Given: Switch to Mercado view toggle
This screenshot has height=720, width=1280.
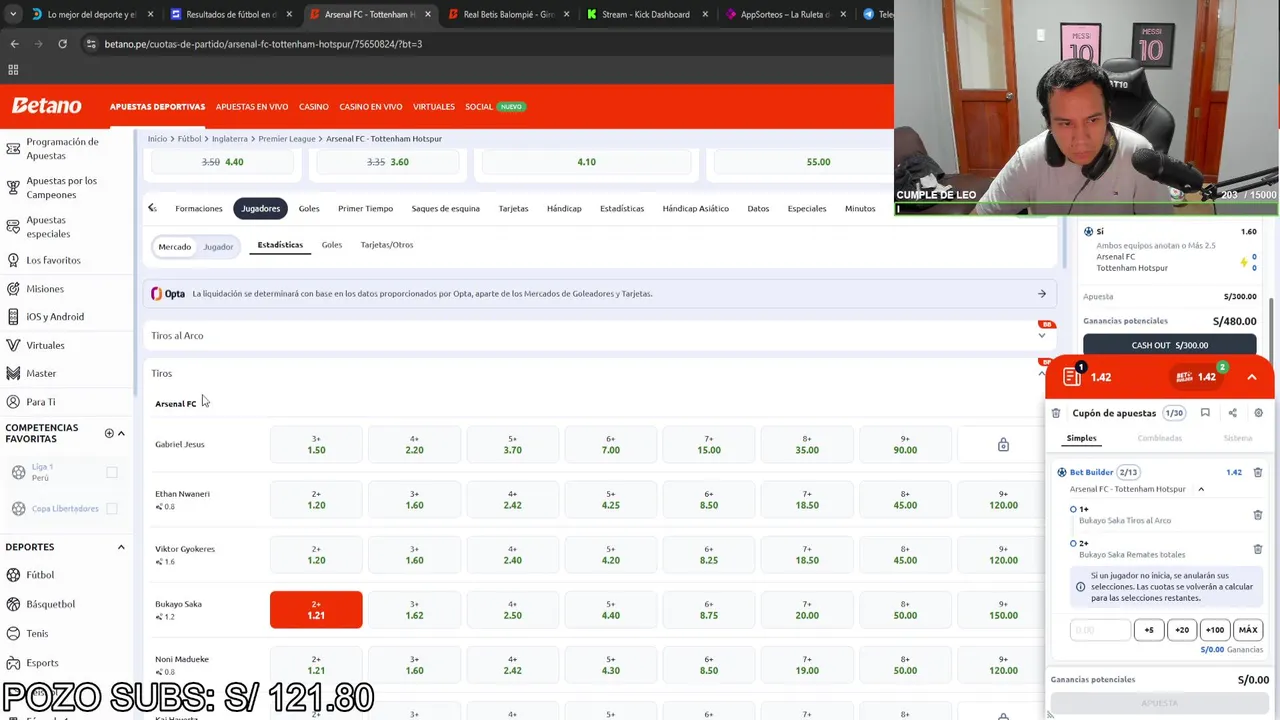Looking at the screenshot, I should pyautogui.click(x=174, y=246).
